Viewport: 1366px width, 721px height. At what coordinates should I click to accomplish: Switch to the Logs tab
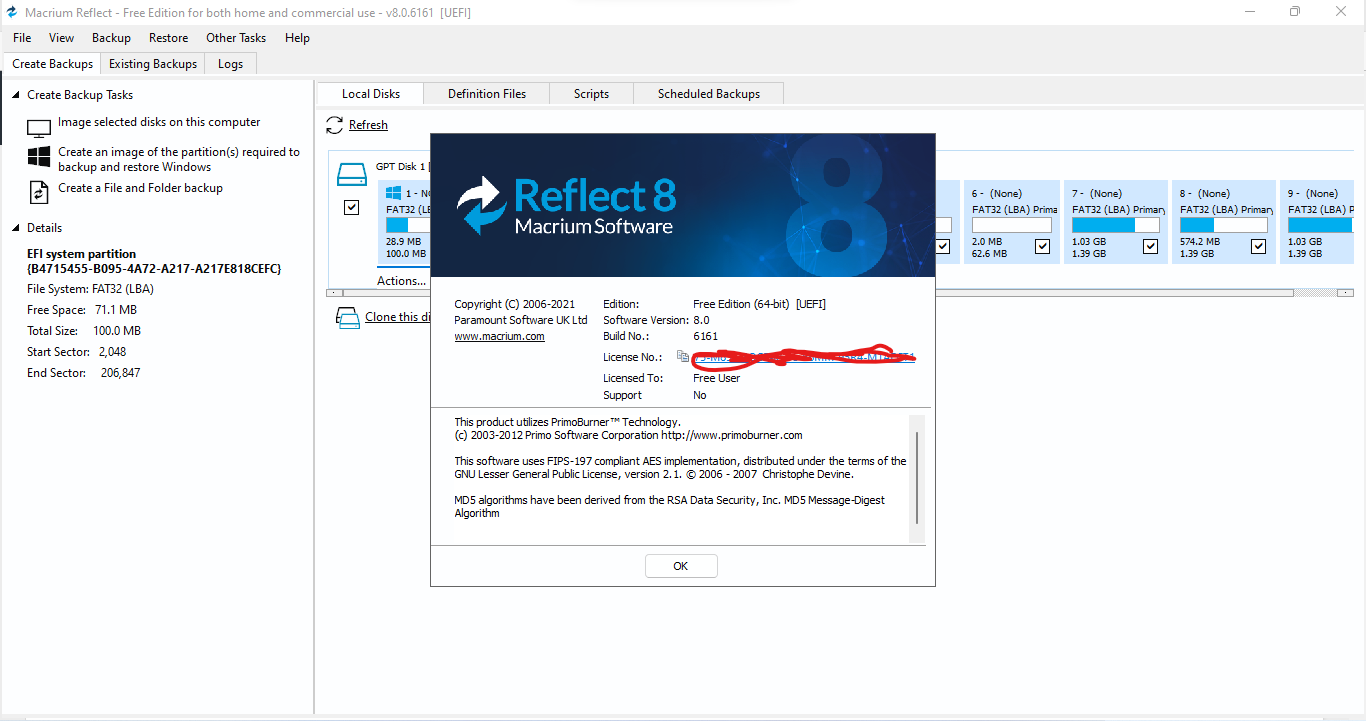(x=230, y=64)
